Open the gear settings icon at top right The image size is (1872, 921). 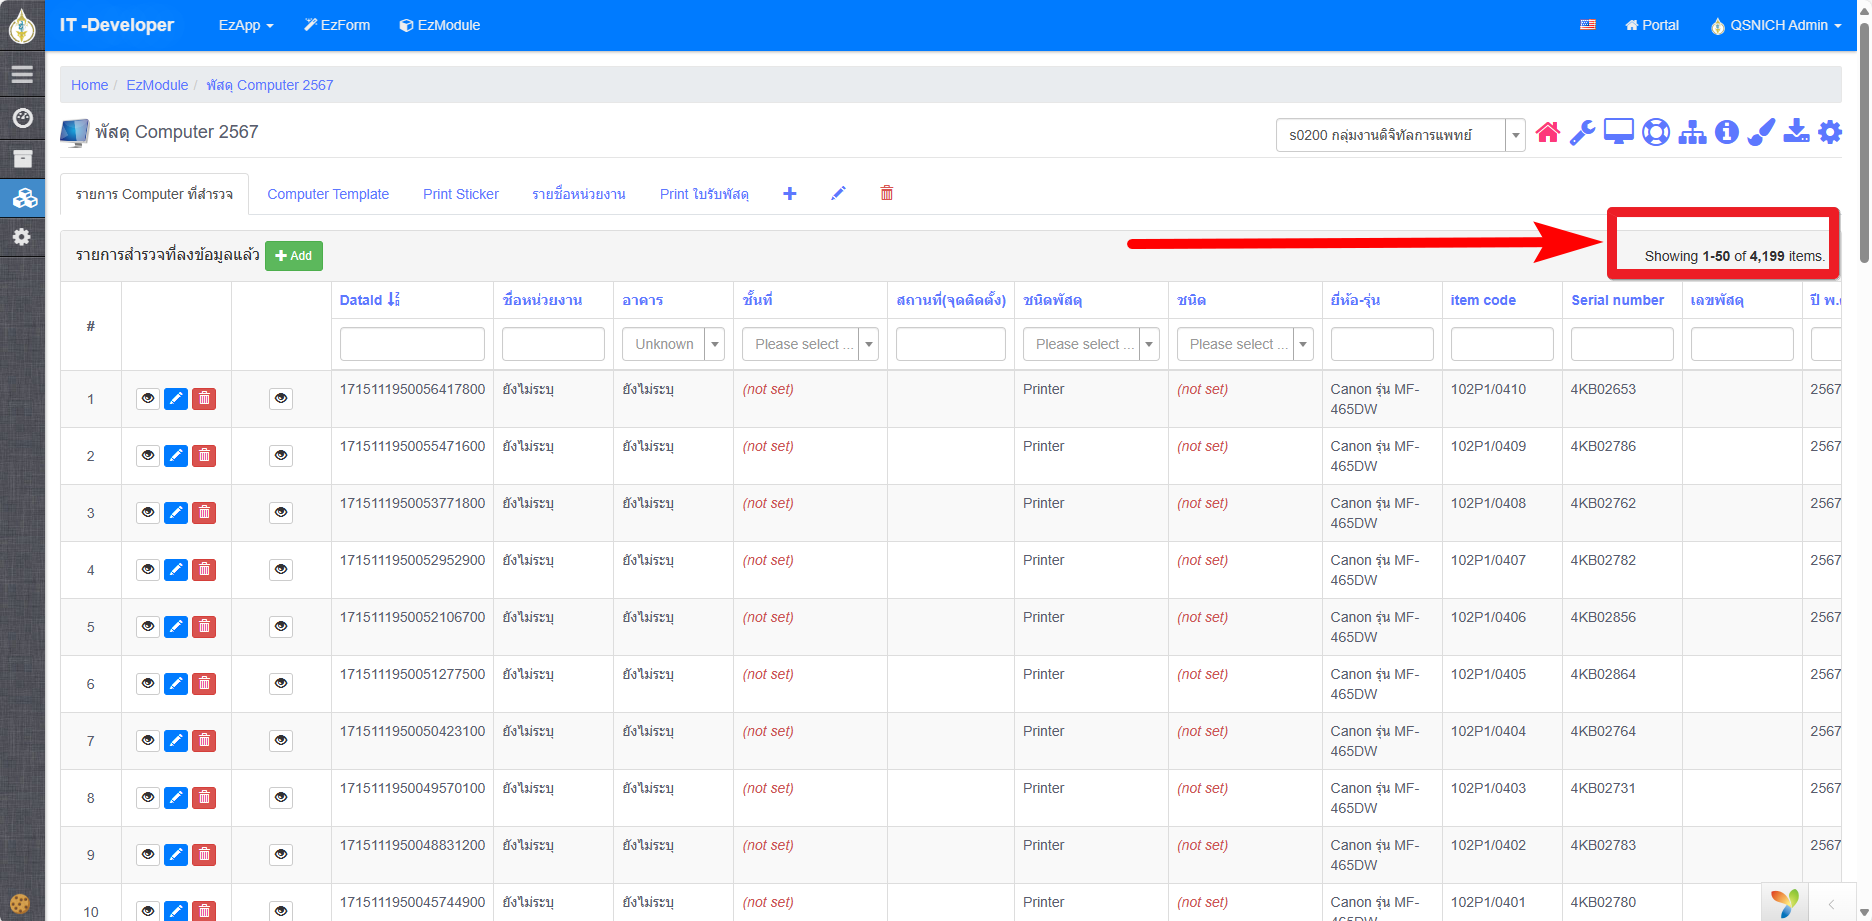pyautogui.click(x=1830, y=132)
